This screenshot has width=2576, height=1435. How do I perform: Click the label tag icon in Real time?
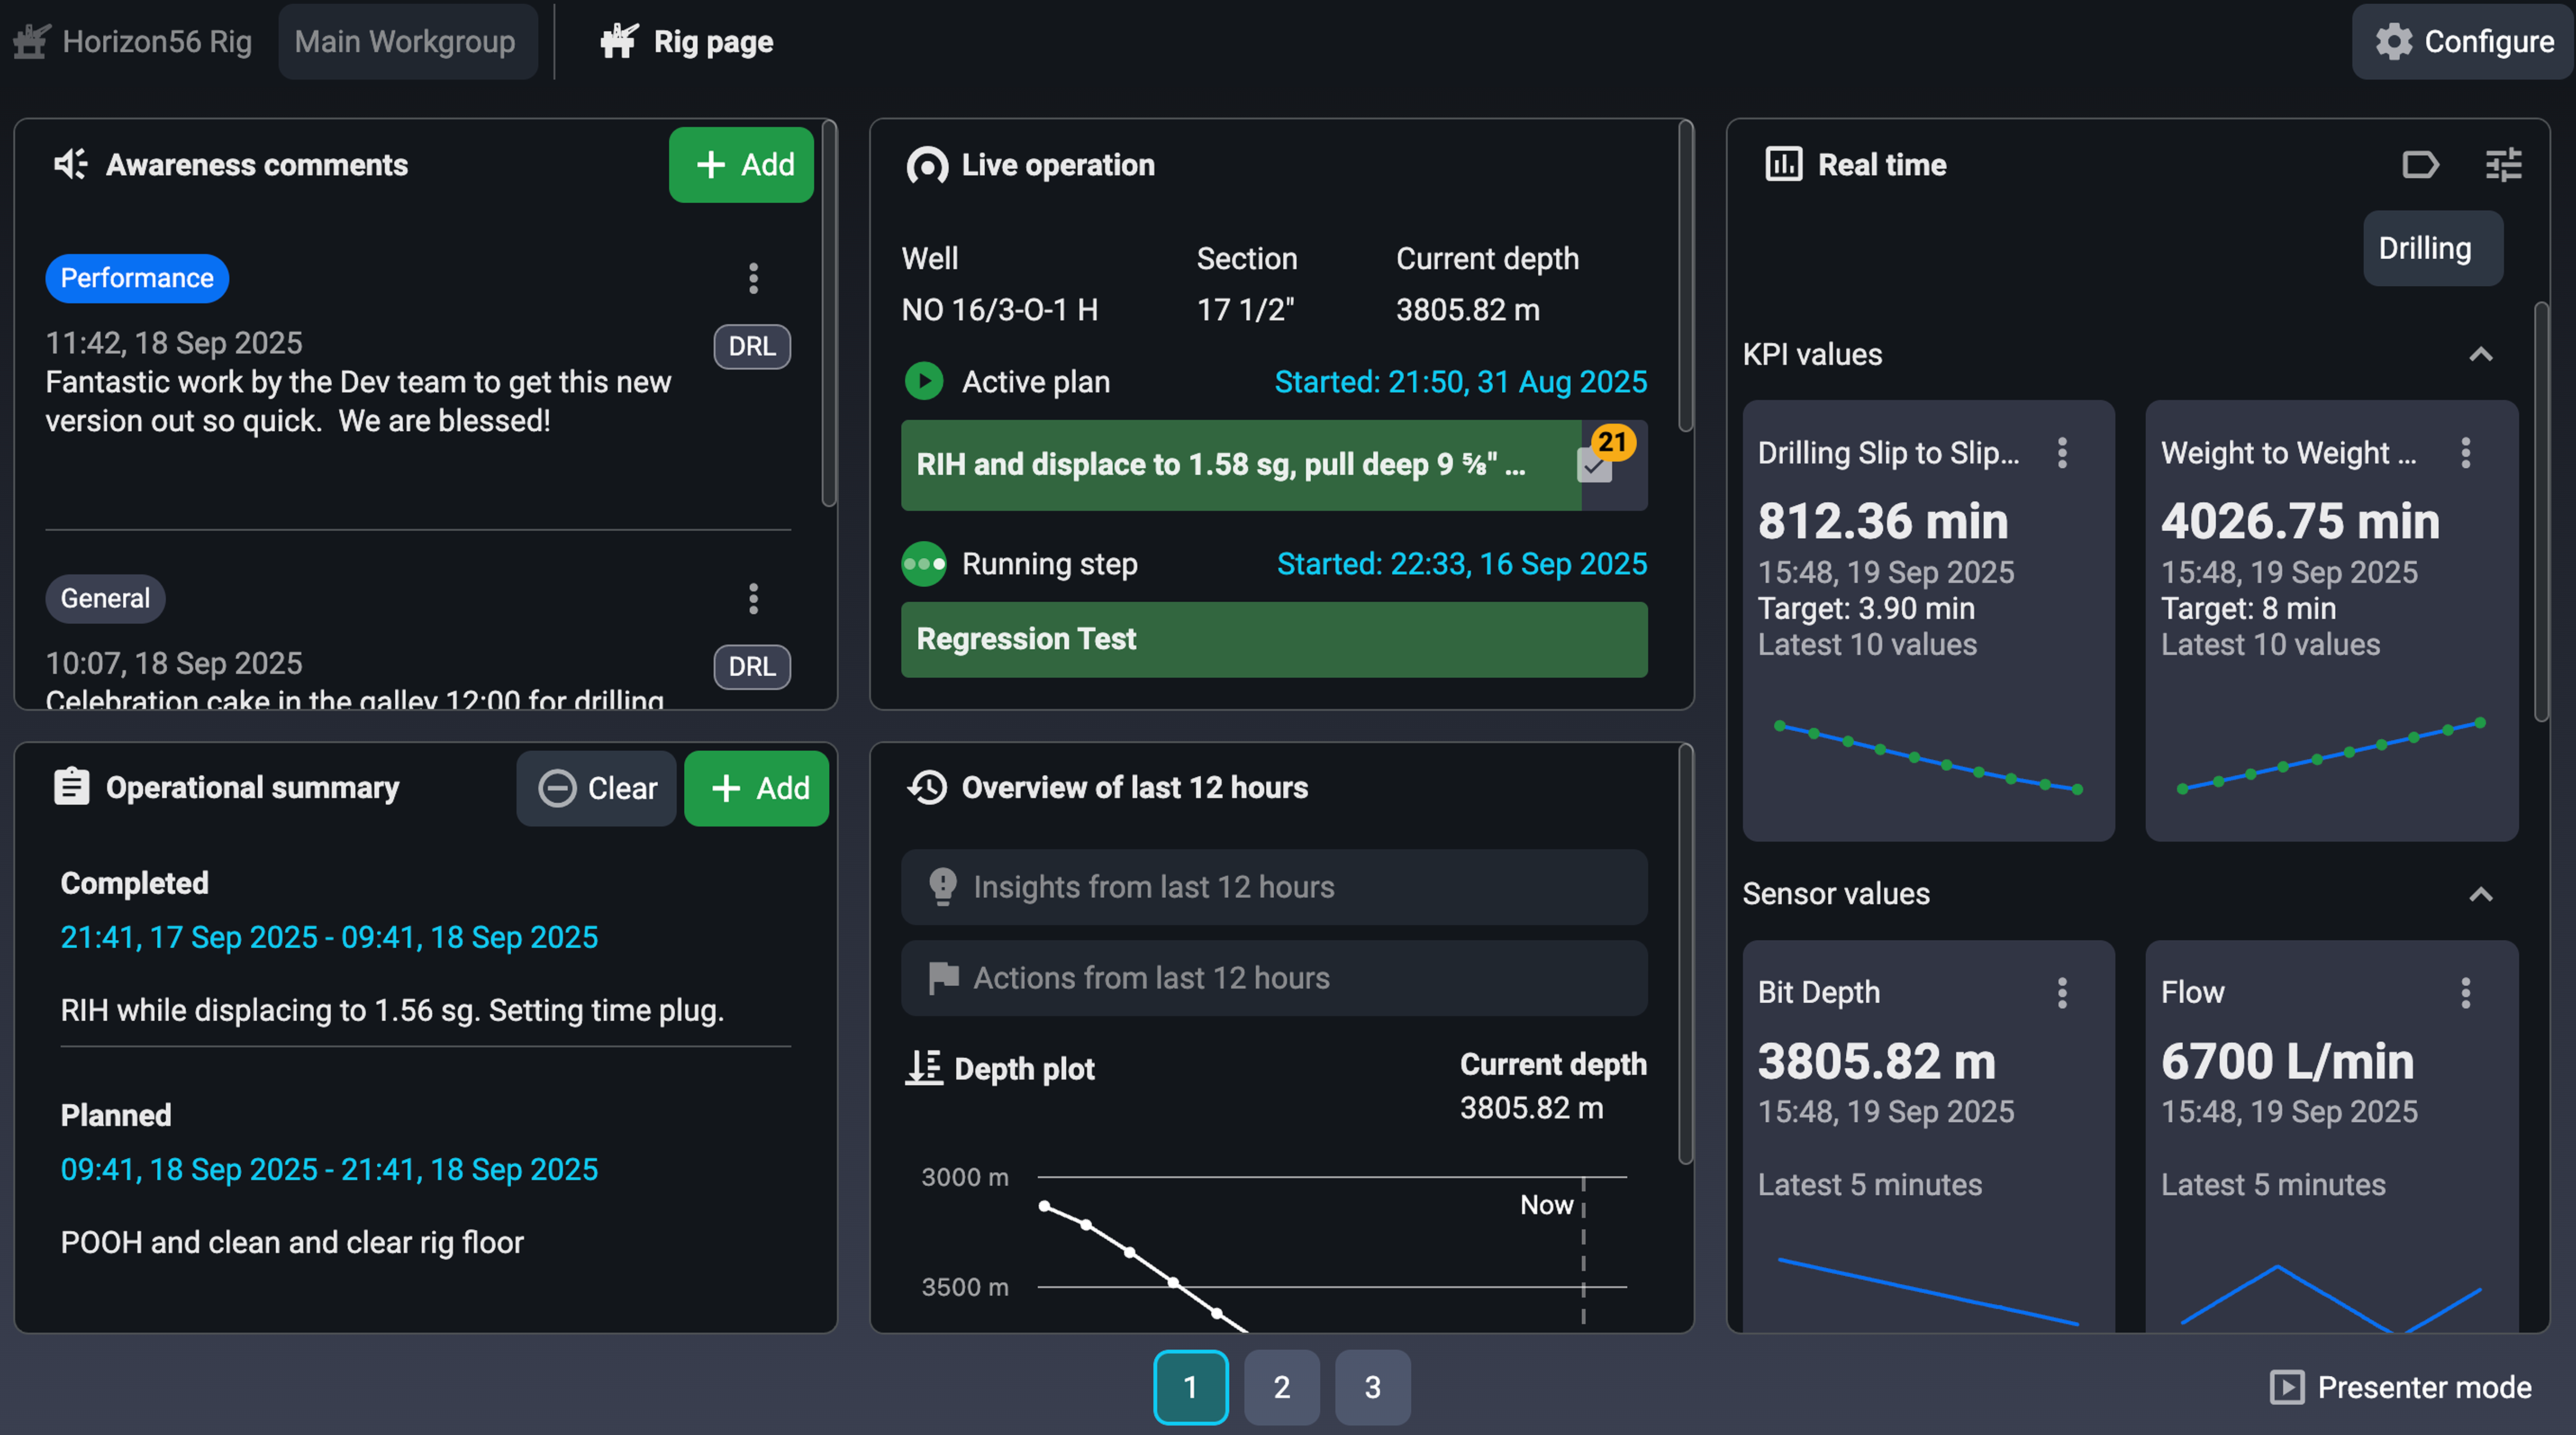[x=2420, y=164]
